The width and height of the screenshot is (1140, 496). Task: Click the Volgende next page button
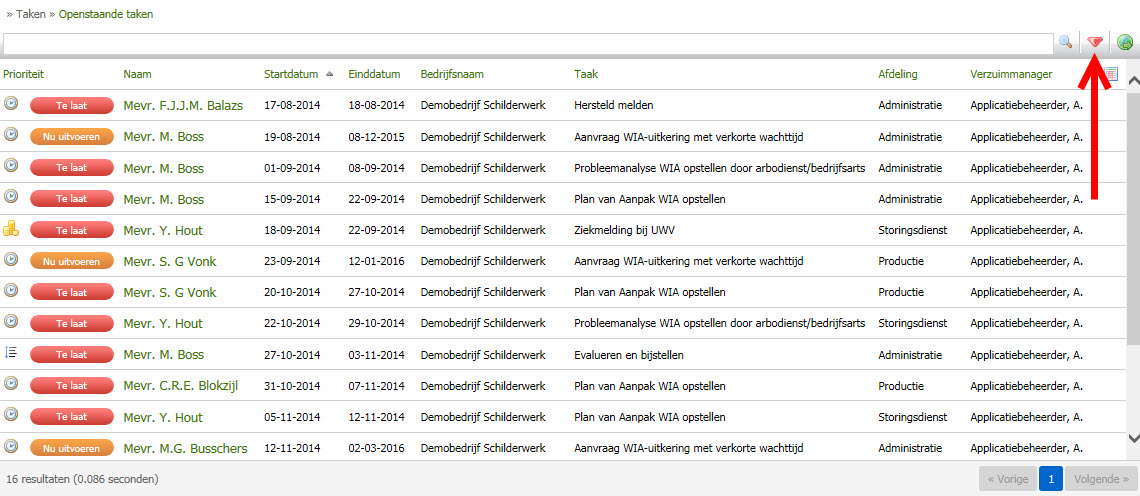pyautogui.click(x=1100, y=479)
